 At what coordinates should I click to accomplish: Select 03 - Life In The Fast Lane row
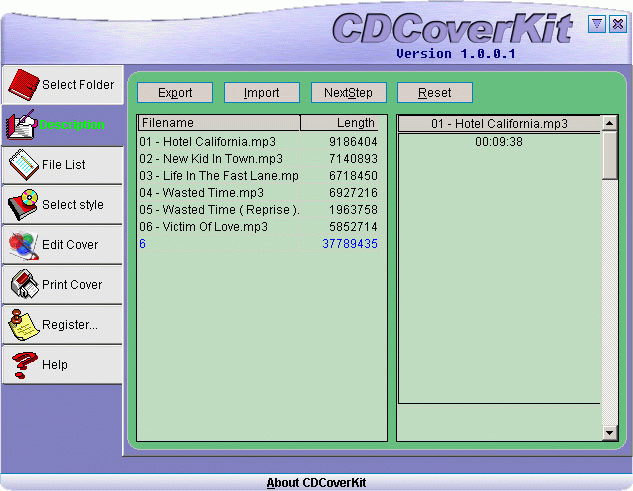(258, 176)
